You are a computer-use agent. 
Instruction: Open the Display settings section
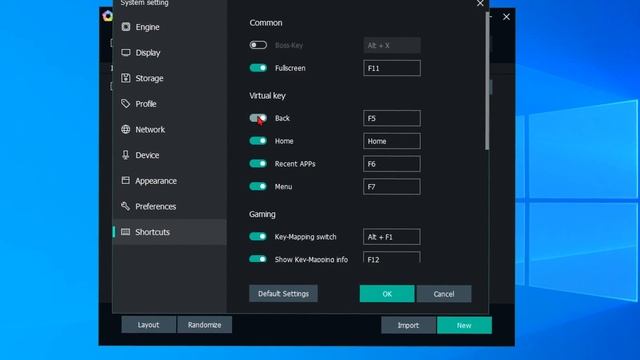tap(170, 53)
